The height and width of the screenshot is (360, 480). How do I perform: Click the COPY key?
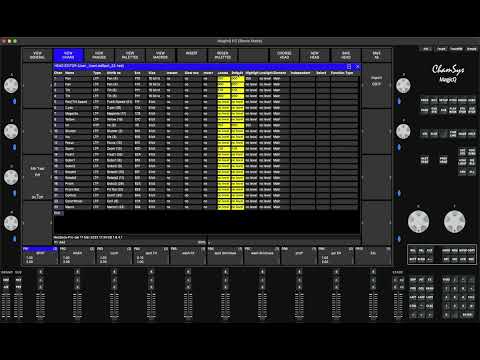pos(471,250)
